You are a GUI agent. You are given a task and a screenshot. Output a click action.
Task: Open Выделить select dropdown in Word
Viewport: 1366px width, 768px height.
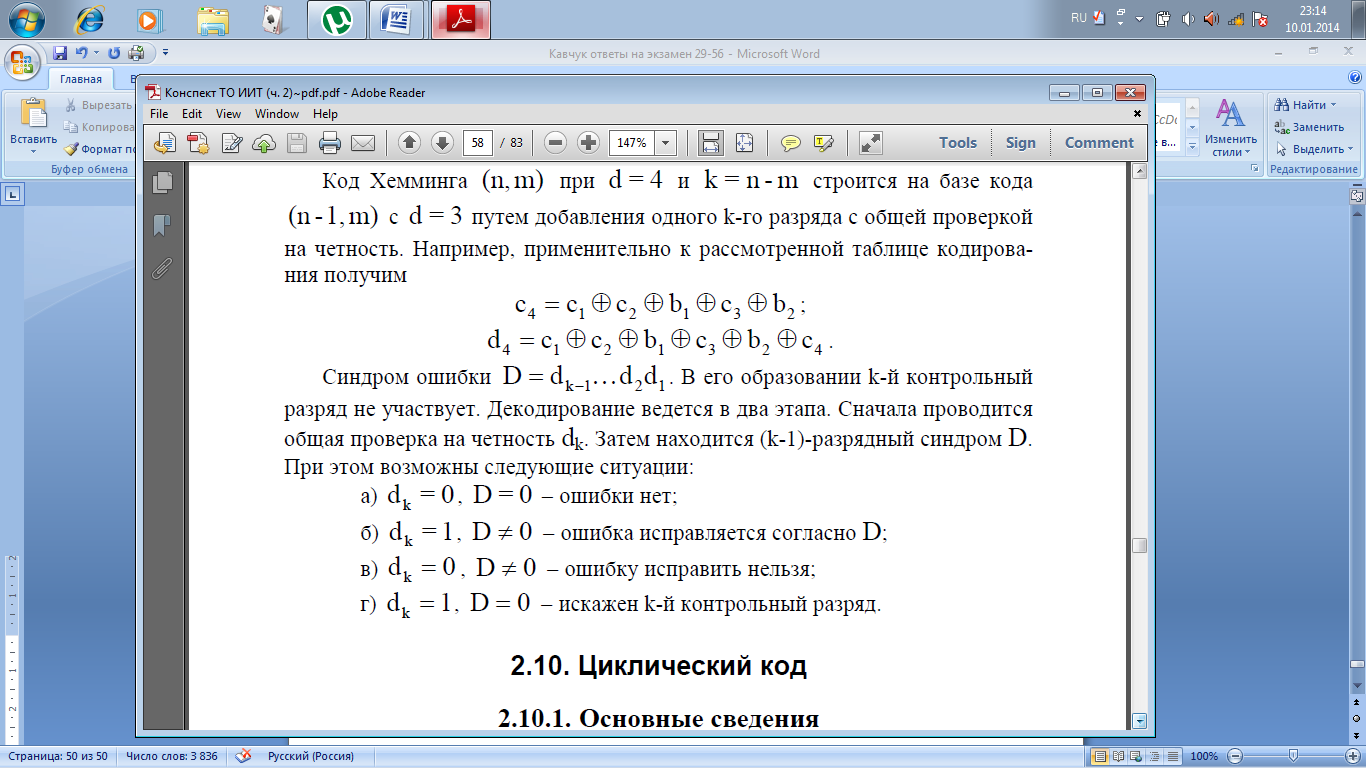click(1315, 149)
